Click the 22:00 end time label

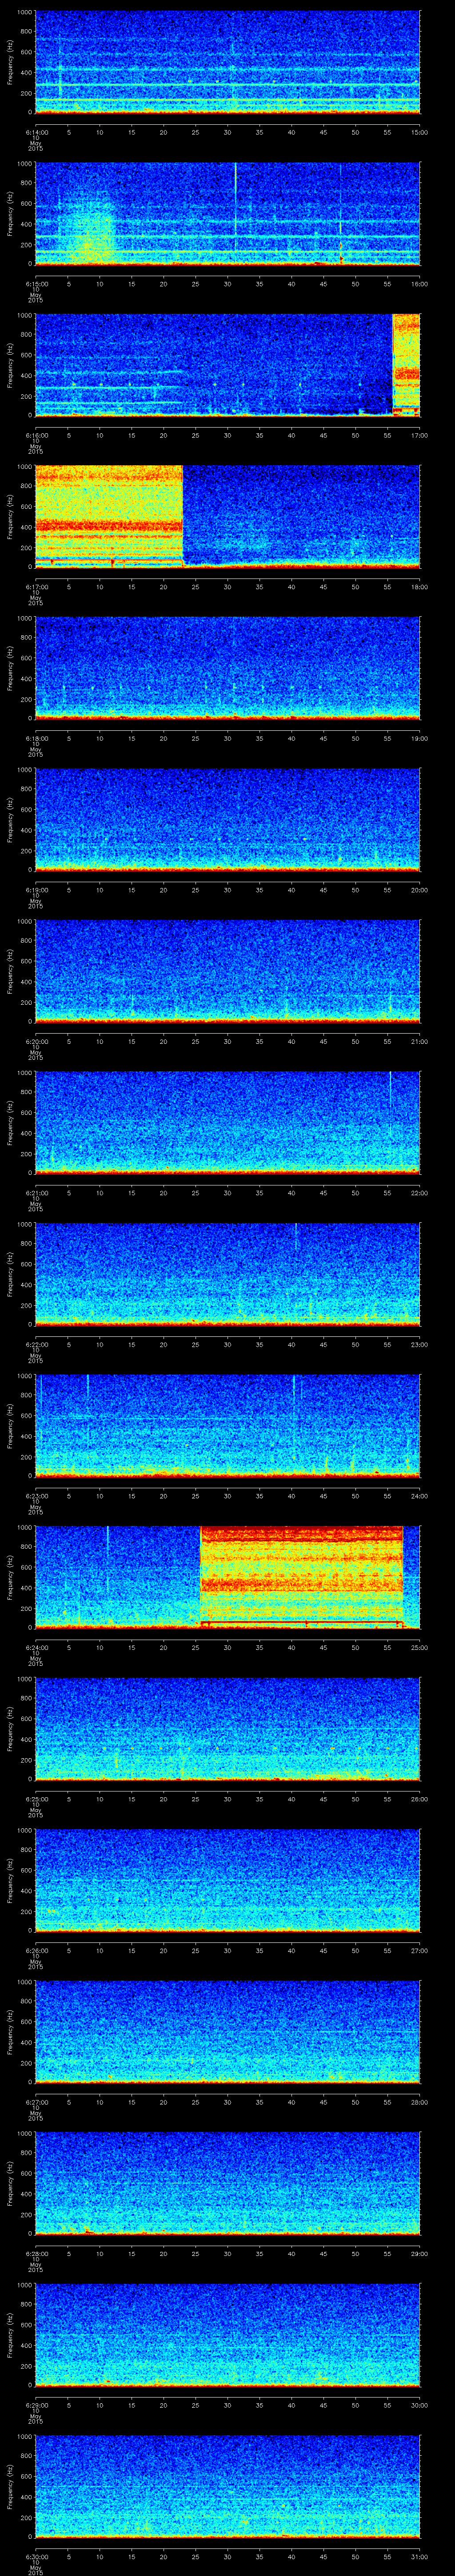[x=420, y=1193]
